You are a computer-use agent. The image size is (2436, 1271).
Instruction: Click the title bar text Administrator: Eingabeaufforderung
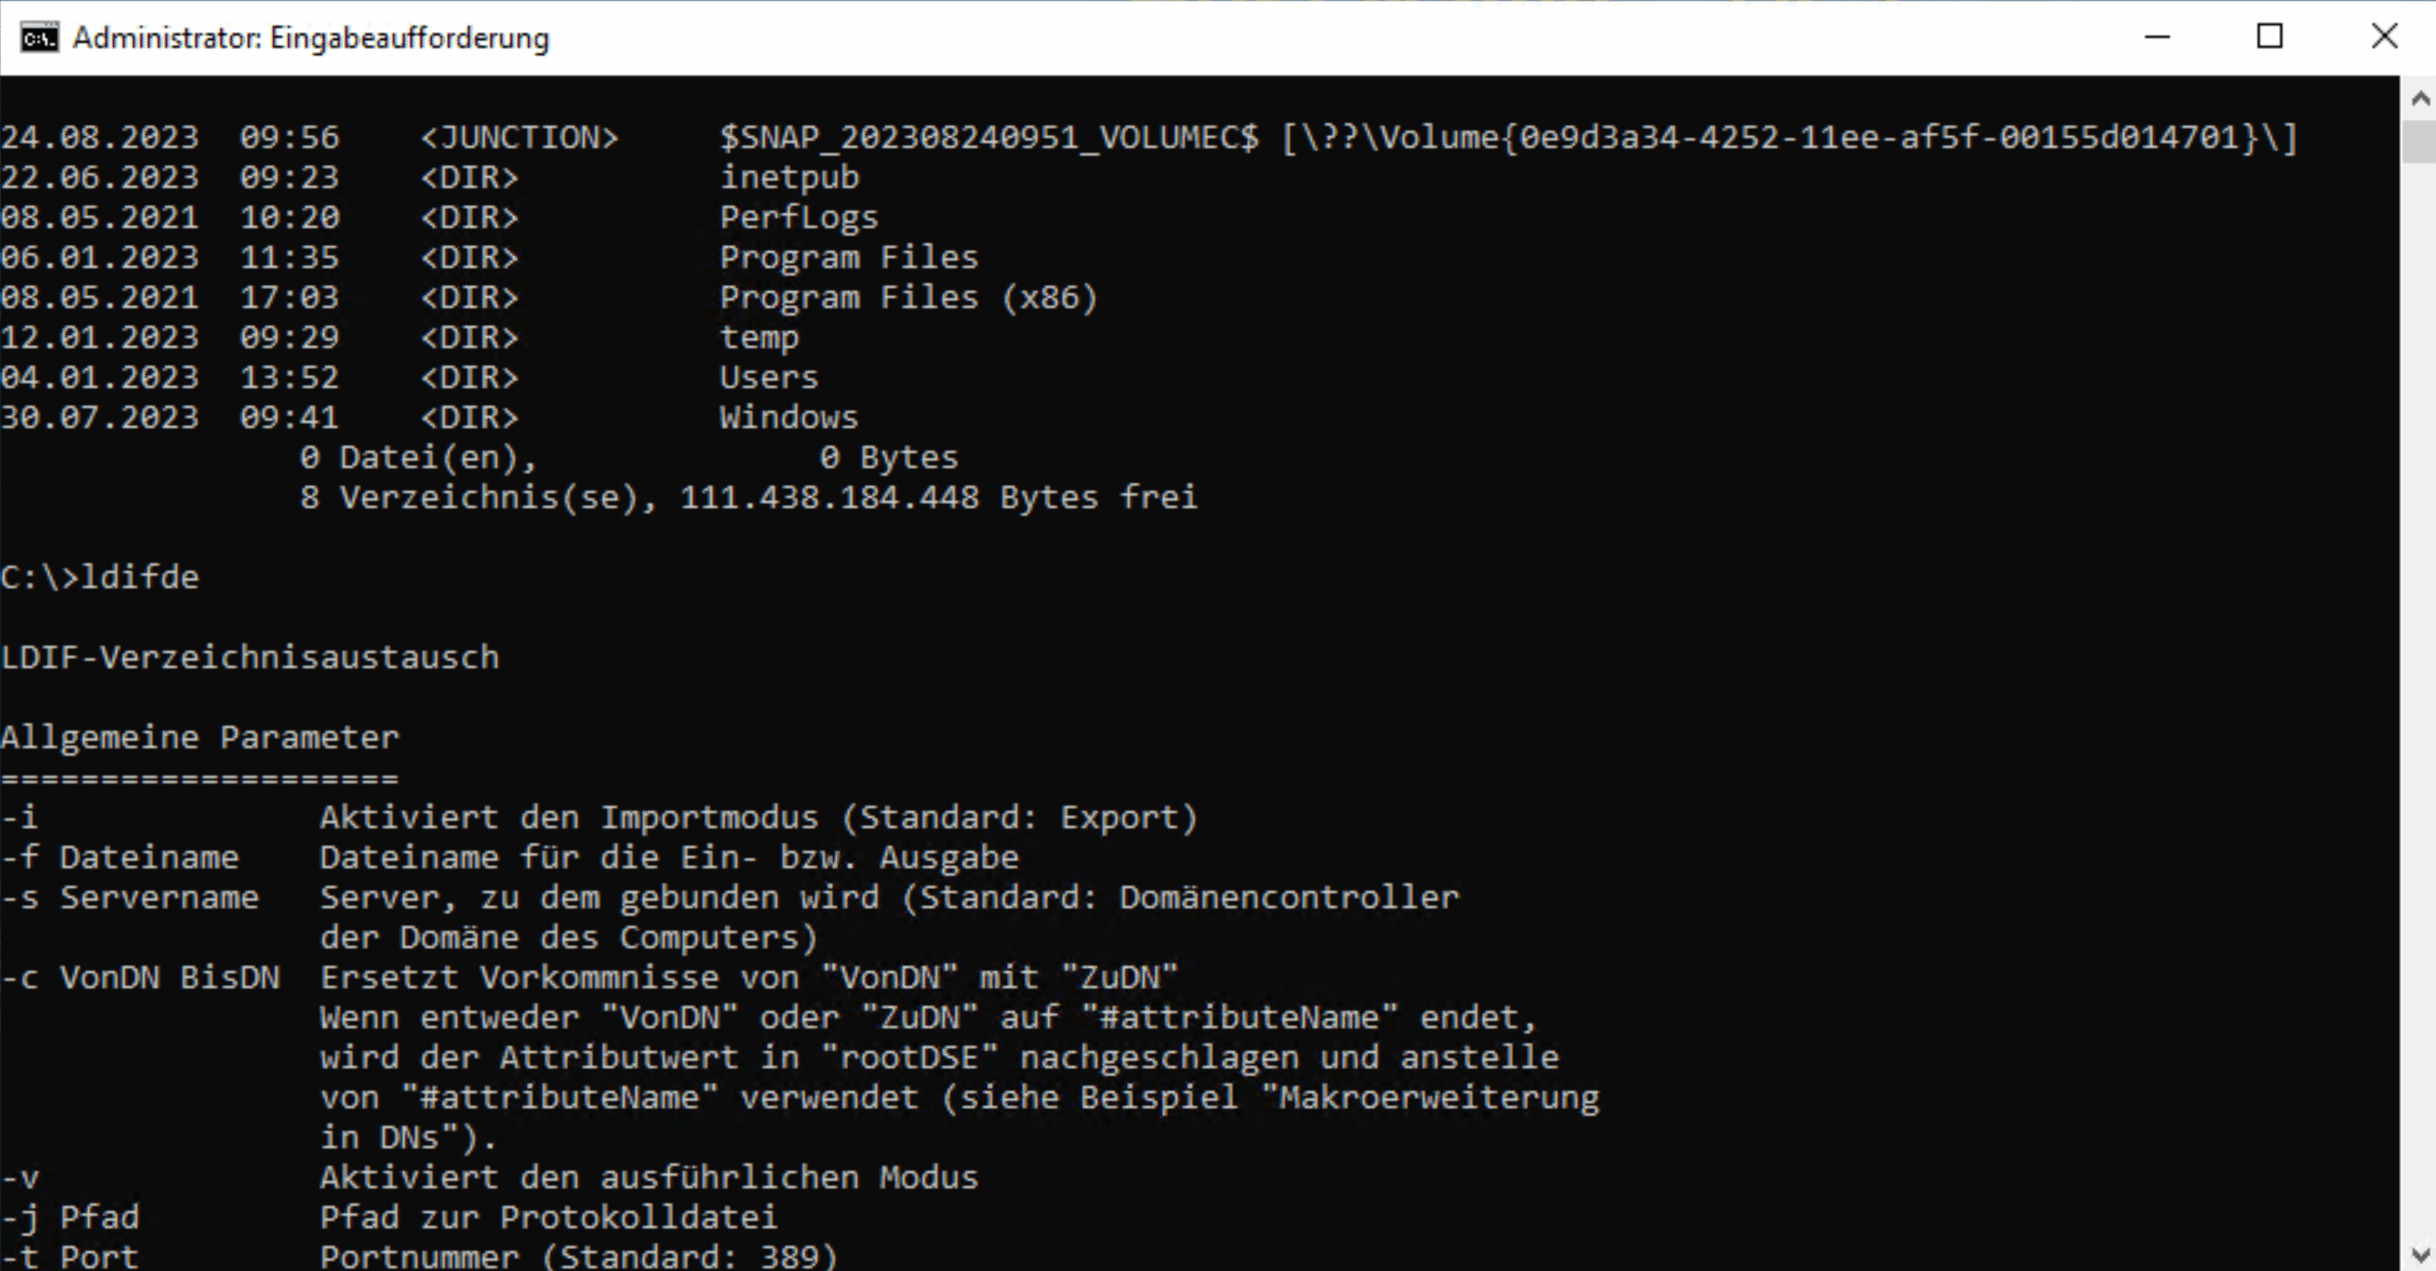tap(310, 37)
